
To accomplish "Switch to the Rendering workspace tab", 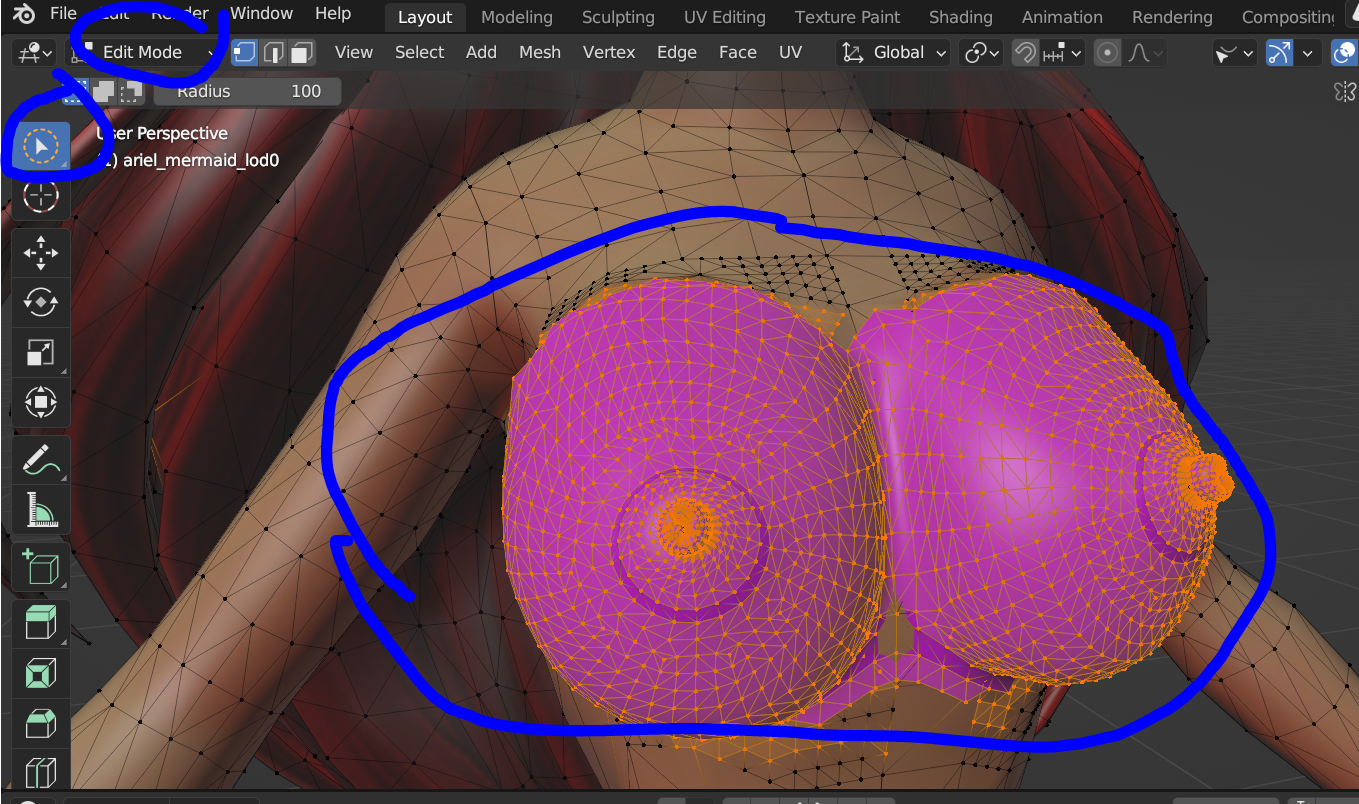I will (x=1172, y=17).
